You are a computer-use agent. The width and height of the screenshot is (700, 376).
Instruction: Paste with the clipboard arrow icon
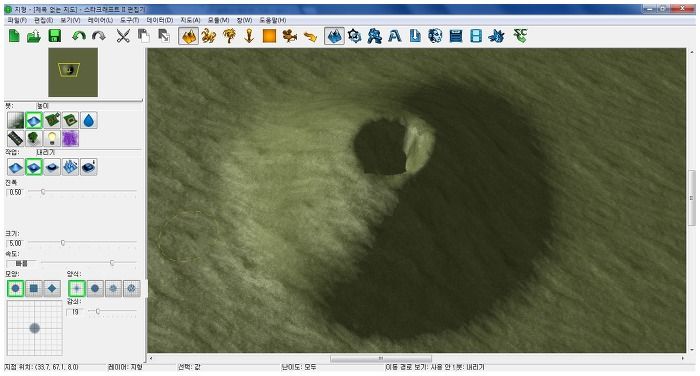point(164,36)
